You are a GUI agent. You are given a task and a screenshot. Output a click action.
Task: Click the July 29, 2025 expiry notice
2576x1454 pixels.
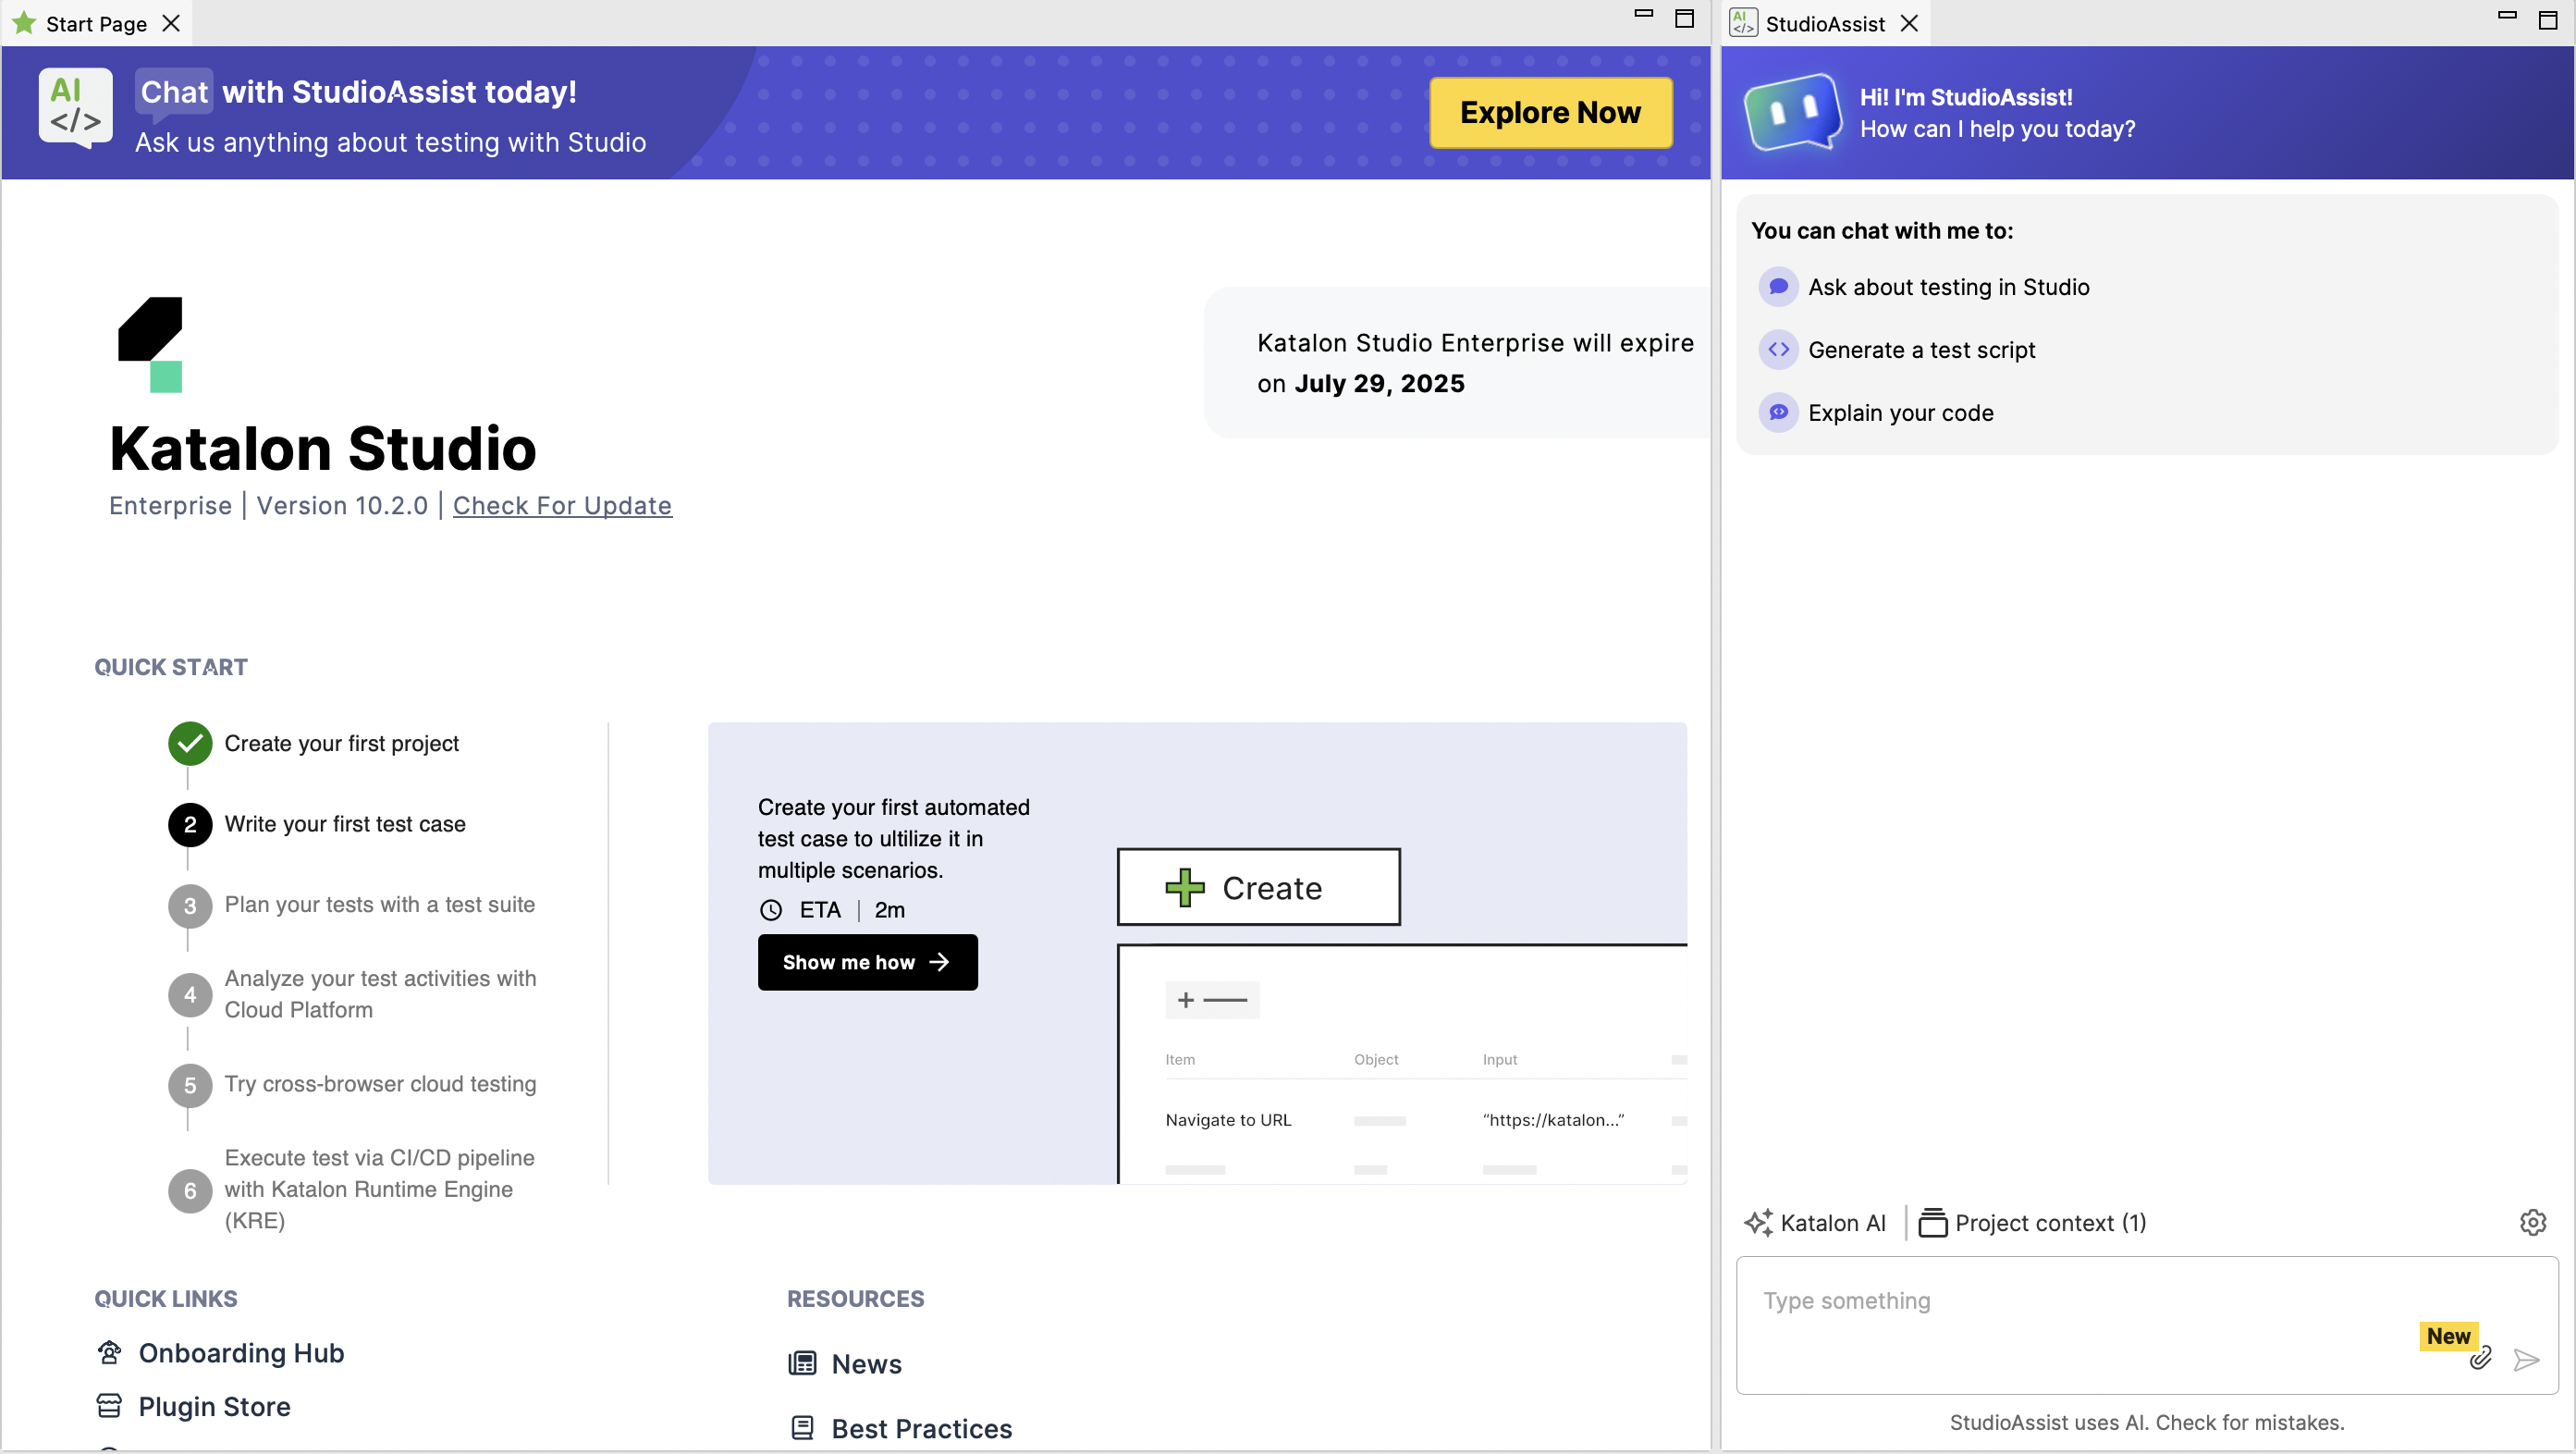click(x=1456, y=362)
